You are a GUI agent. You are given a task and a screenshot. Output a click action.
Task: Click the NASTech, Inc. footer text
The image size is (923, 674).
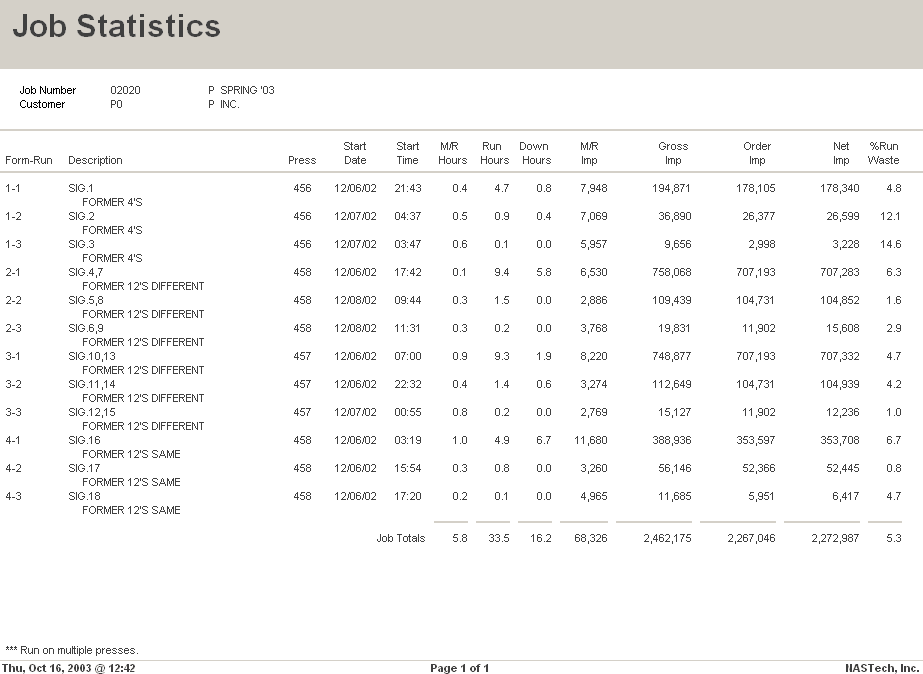882,668
